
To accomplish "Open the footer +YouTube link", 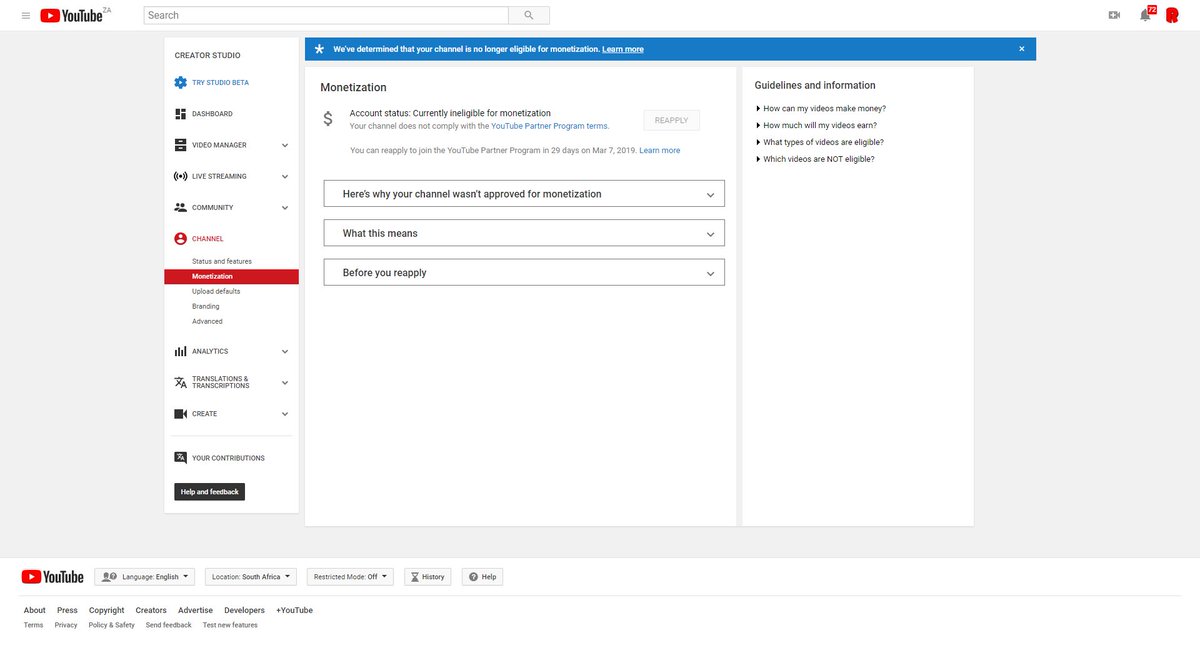I will [295, 610].
